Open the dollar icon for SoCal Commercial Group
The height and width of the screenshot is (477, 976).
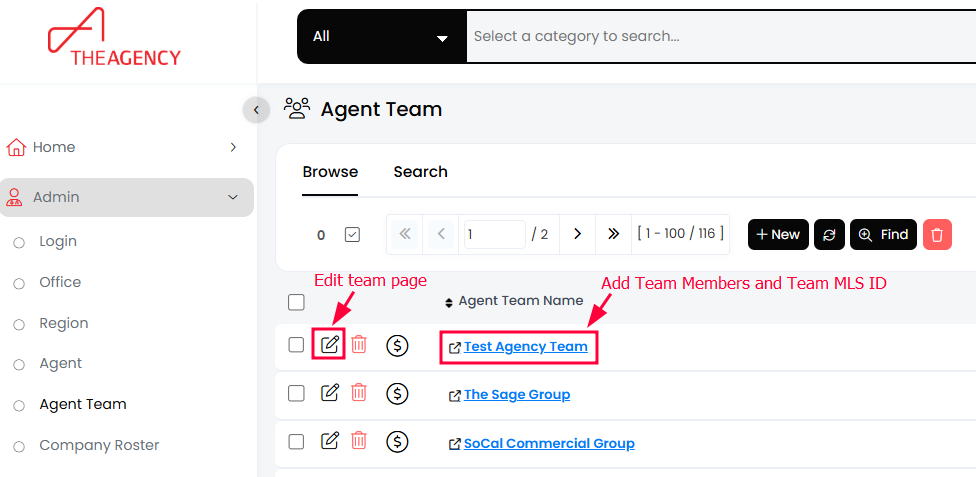397,442
